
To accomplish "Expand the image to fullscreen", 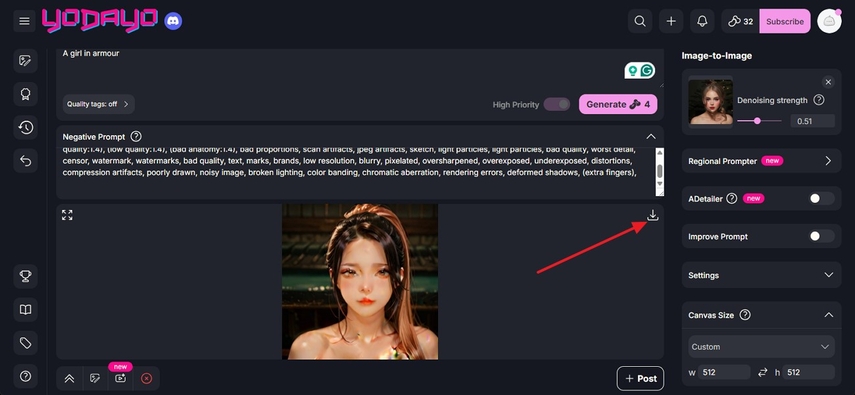I will point(67,215).
